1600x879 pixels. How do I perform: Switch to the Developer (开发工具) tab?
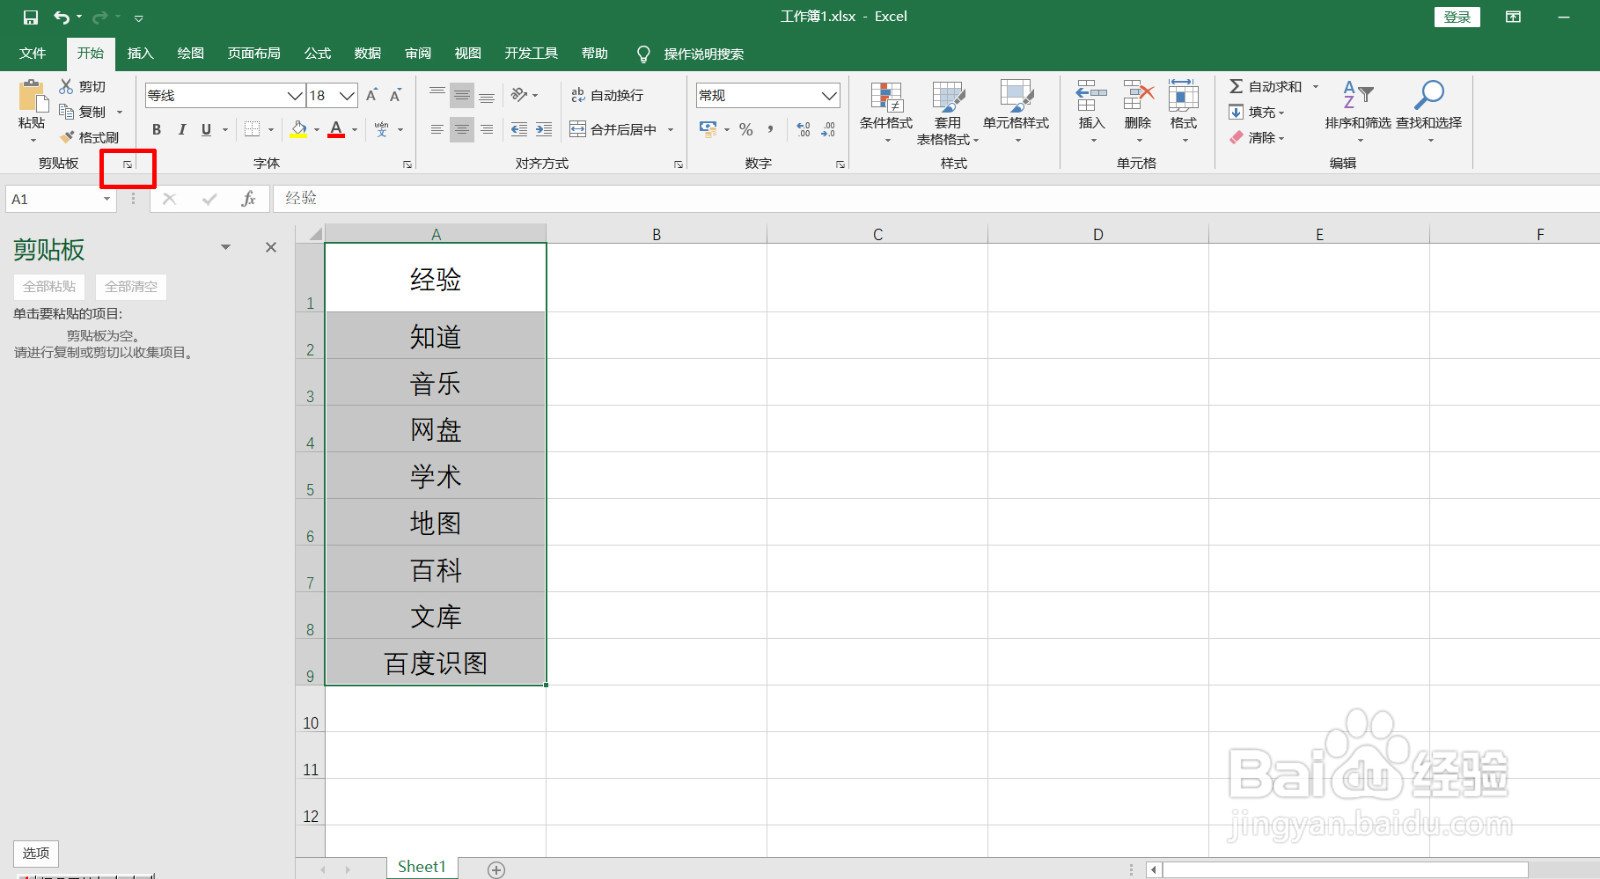tap(531, 53)
